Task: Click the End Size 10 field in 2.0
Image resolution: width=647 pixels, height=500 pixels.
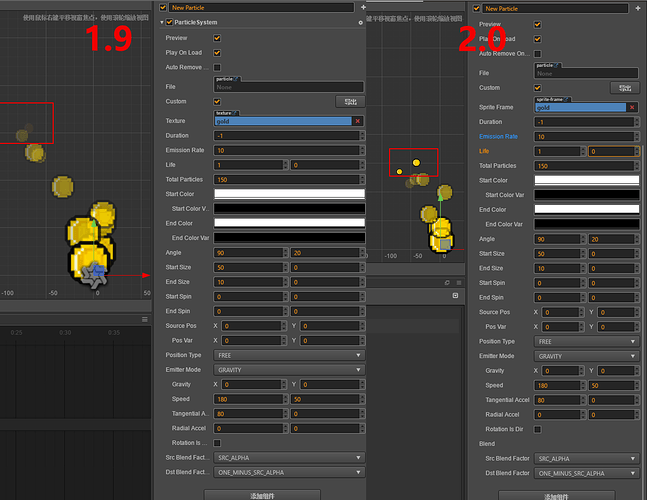Action: tap(557, 268)
